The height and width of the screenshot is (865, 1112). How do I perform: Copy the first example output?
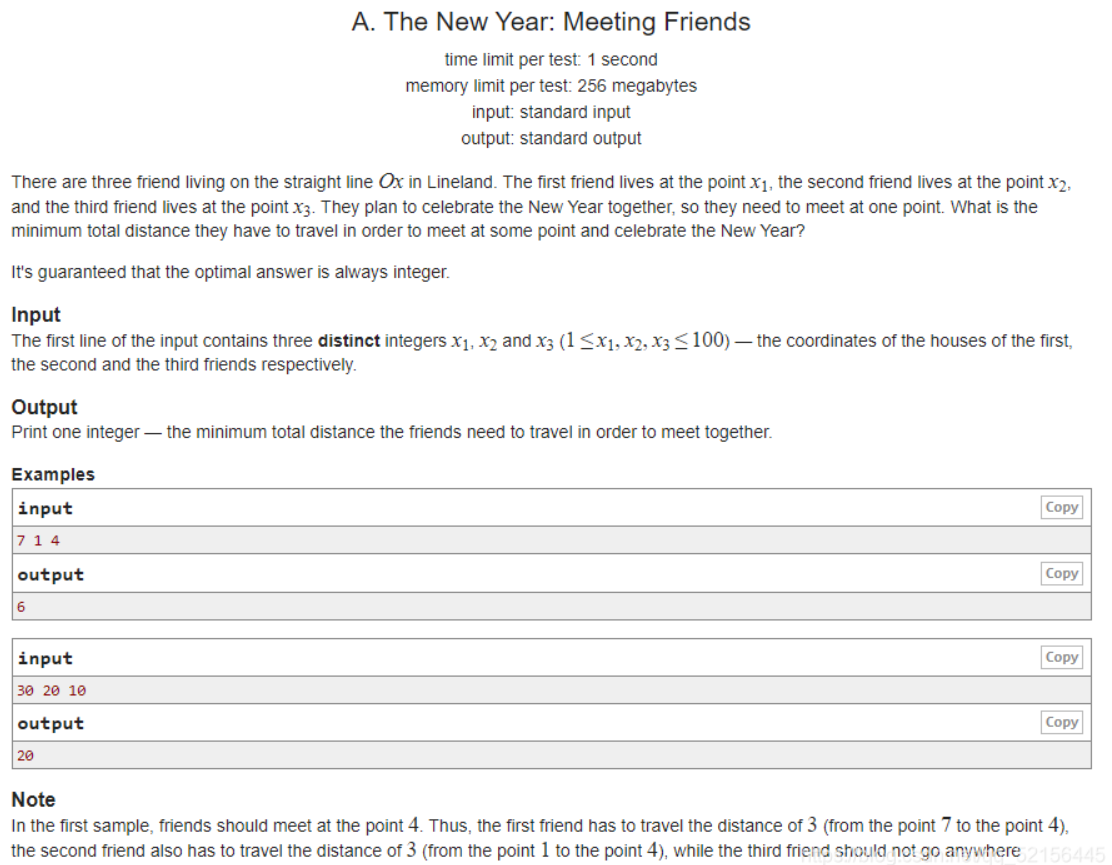coord(1061,573)
